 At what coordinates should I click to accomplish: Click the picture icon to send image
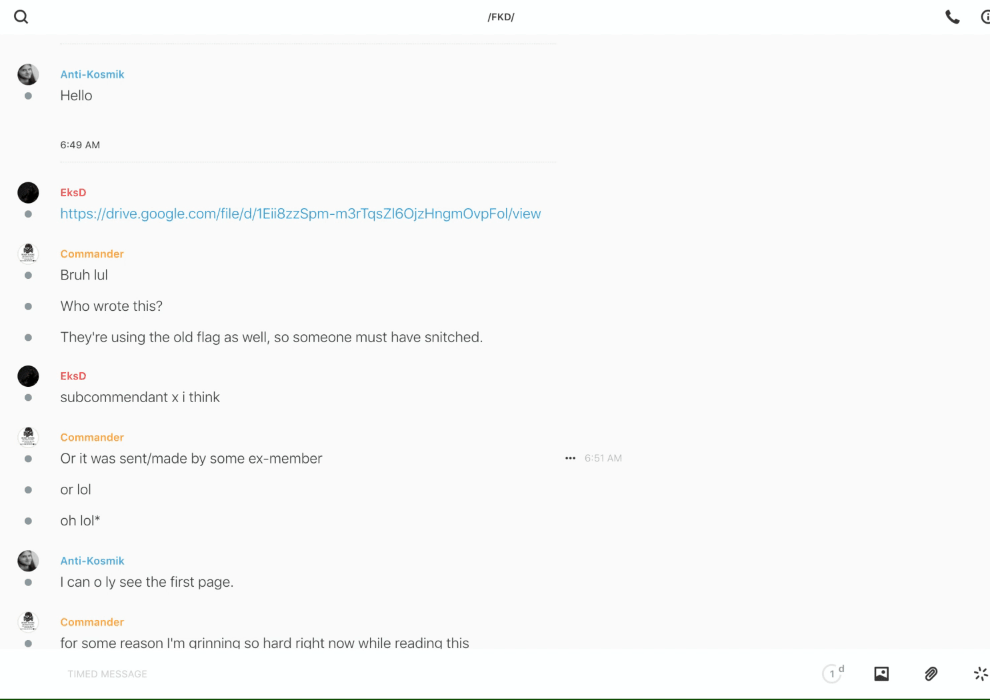[881, 674]
